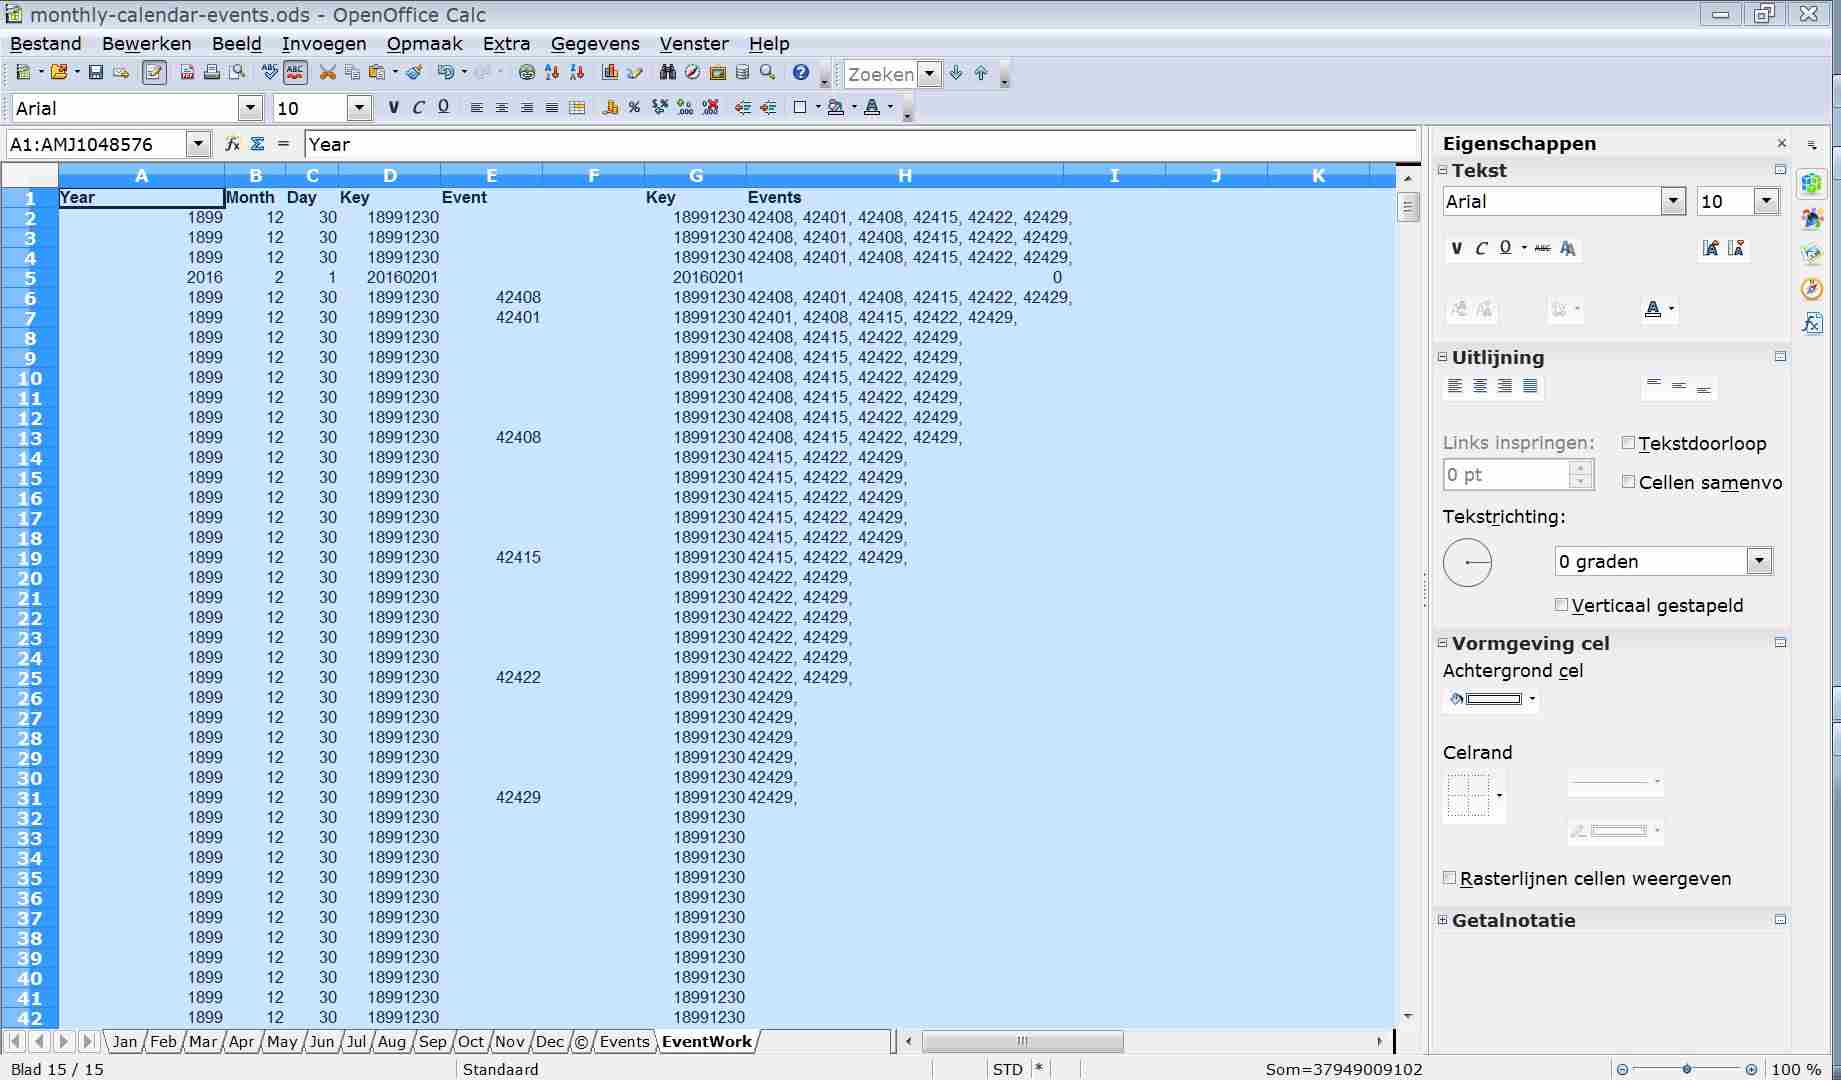This screenshot has width=1841, height=1080.
Task: Switch to the Events sheet tab
Action: pos(624,1041)
